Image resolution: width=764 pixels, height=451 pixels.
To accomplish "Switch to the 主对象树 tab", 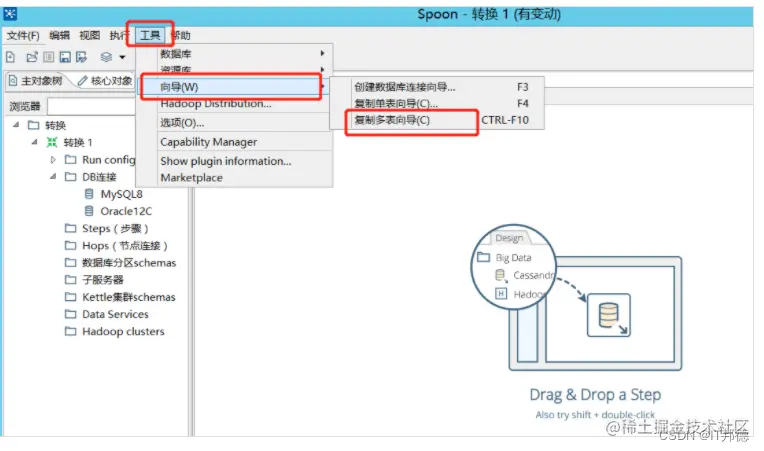I will tap(37, 81).
